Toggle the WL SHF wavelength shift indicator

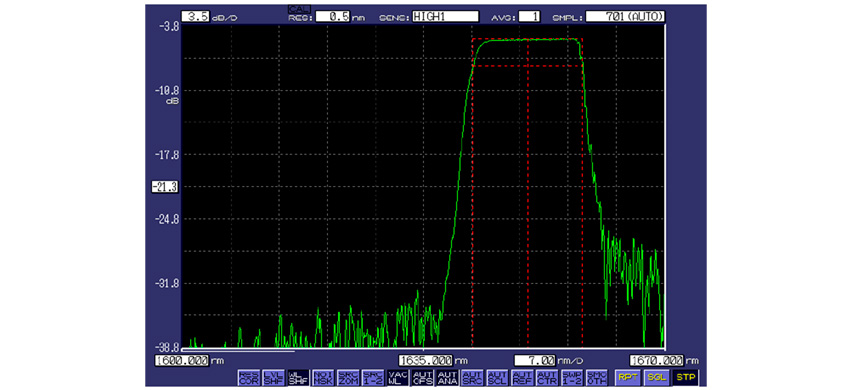298,377
